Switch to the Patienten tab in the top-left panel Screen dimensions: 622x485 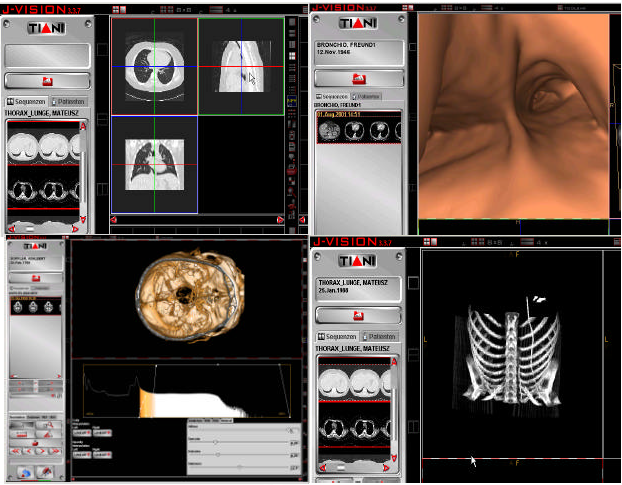click(67, 102)
